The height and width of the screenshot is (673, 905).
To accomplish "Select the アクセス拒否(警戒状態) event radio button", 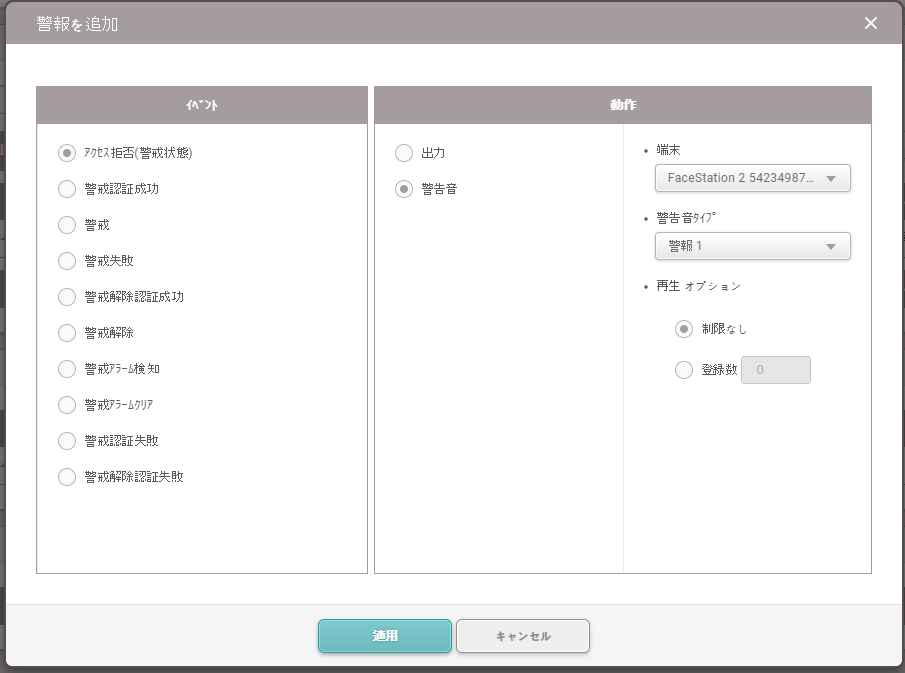I will [67, 153].
